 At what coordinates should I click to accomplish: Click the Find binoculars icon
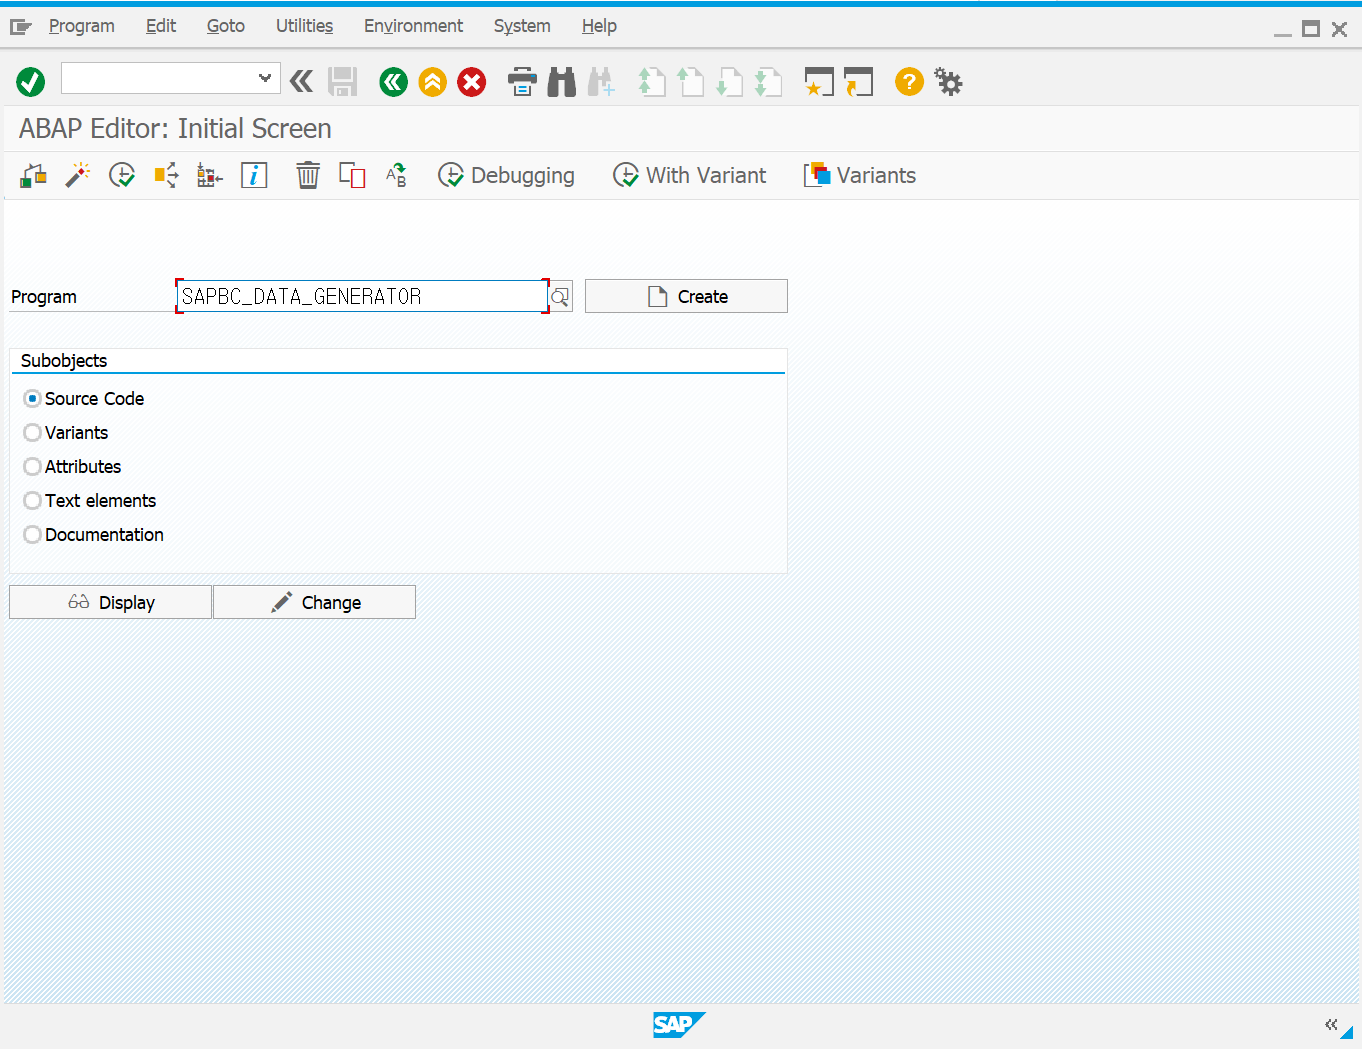(562, 82)
